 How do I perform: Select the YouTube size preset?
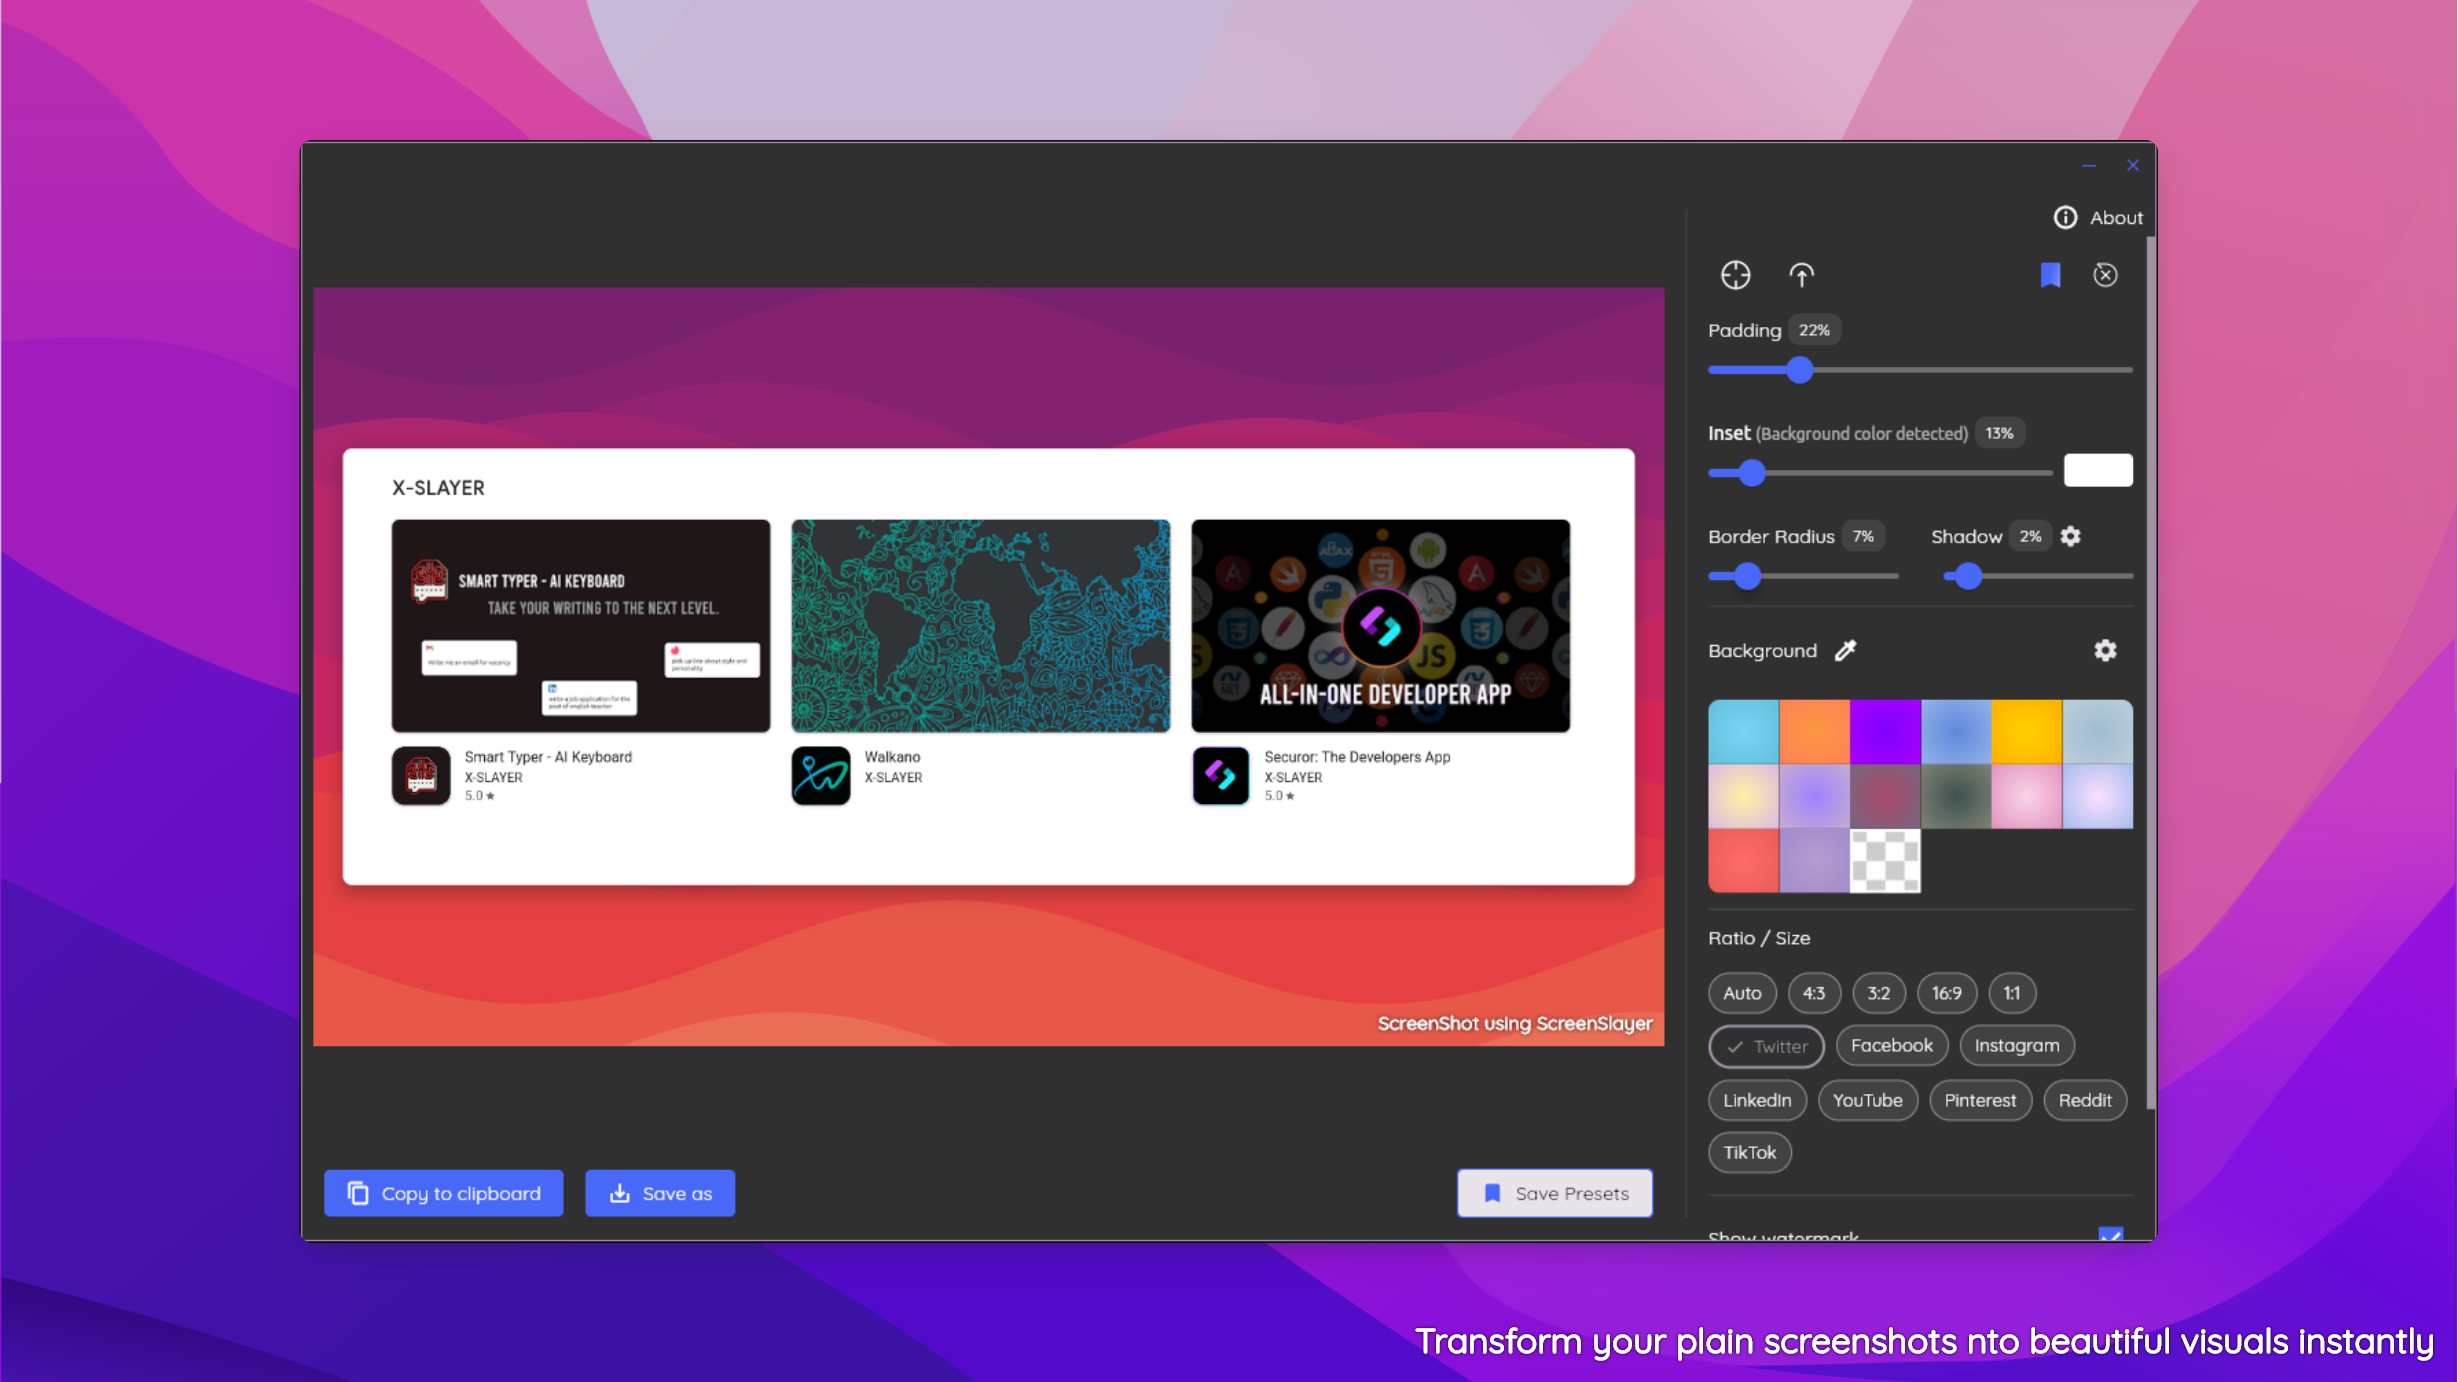click(x=1868, y=1101)
